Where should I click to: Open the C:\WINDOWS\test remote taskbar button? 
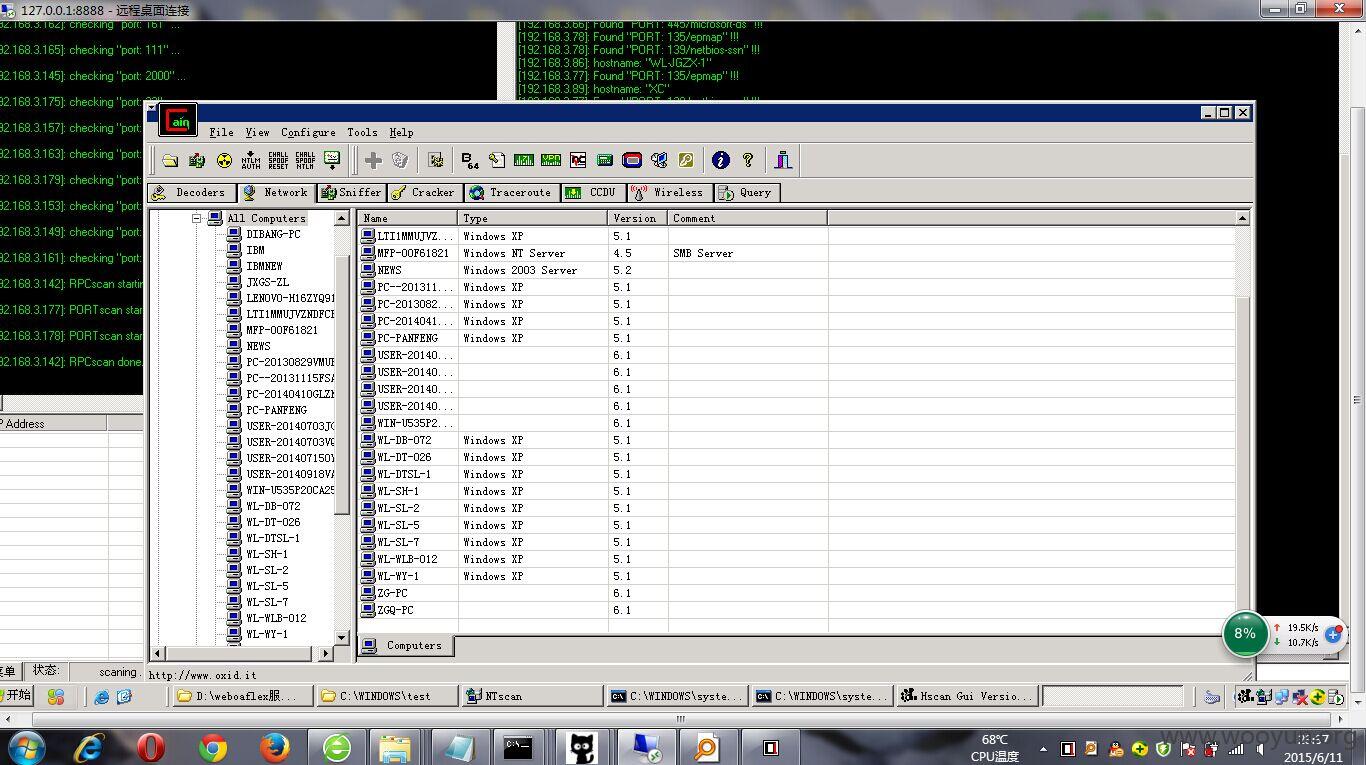386,696
